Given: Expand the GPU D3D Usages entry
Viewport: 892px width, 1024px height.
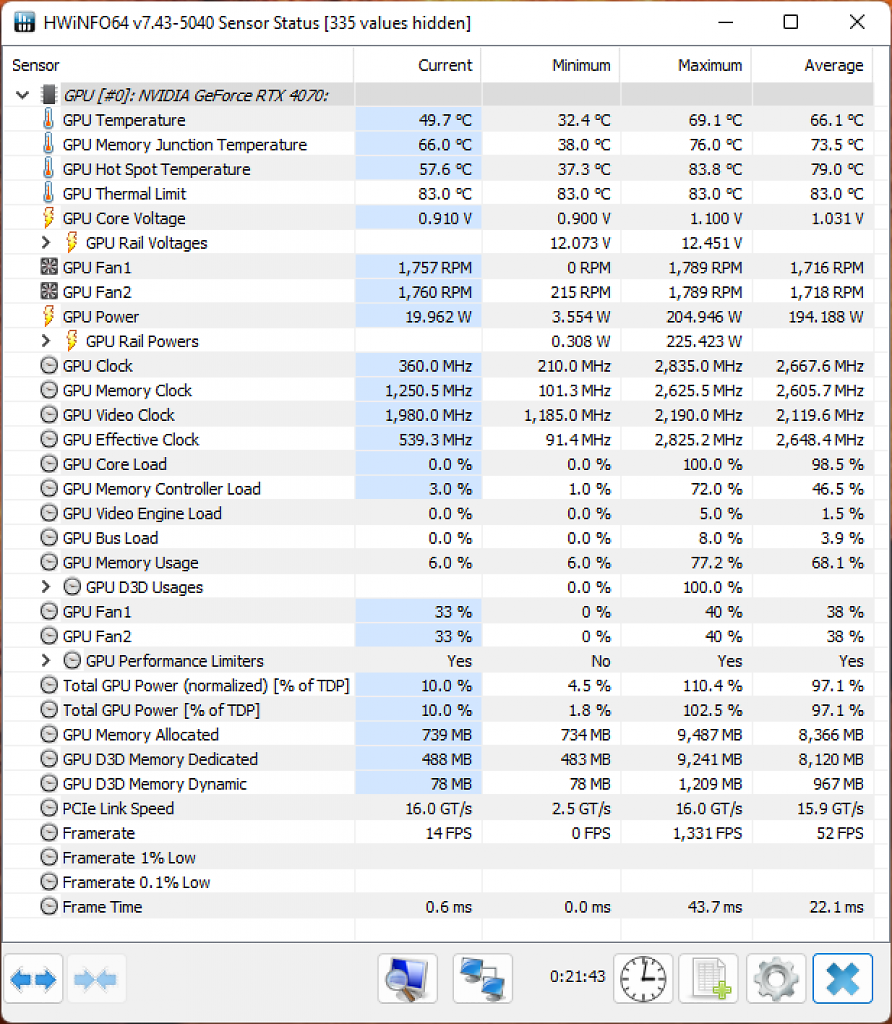Looking at the screenshot, I should click(45, 586).
